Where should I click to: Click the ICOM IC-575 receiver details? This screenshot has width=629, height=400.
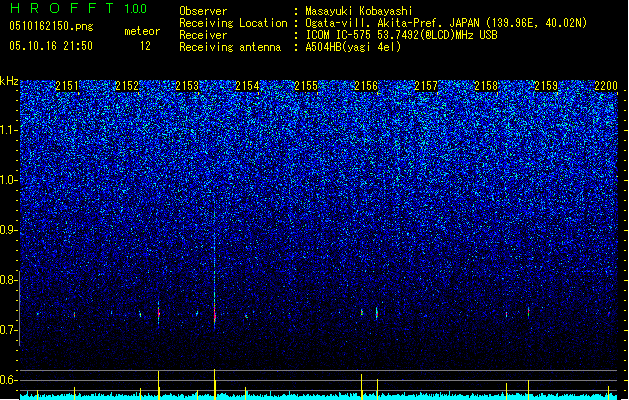pos(401,35)
